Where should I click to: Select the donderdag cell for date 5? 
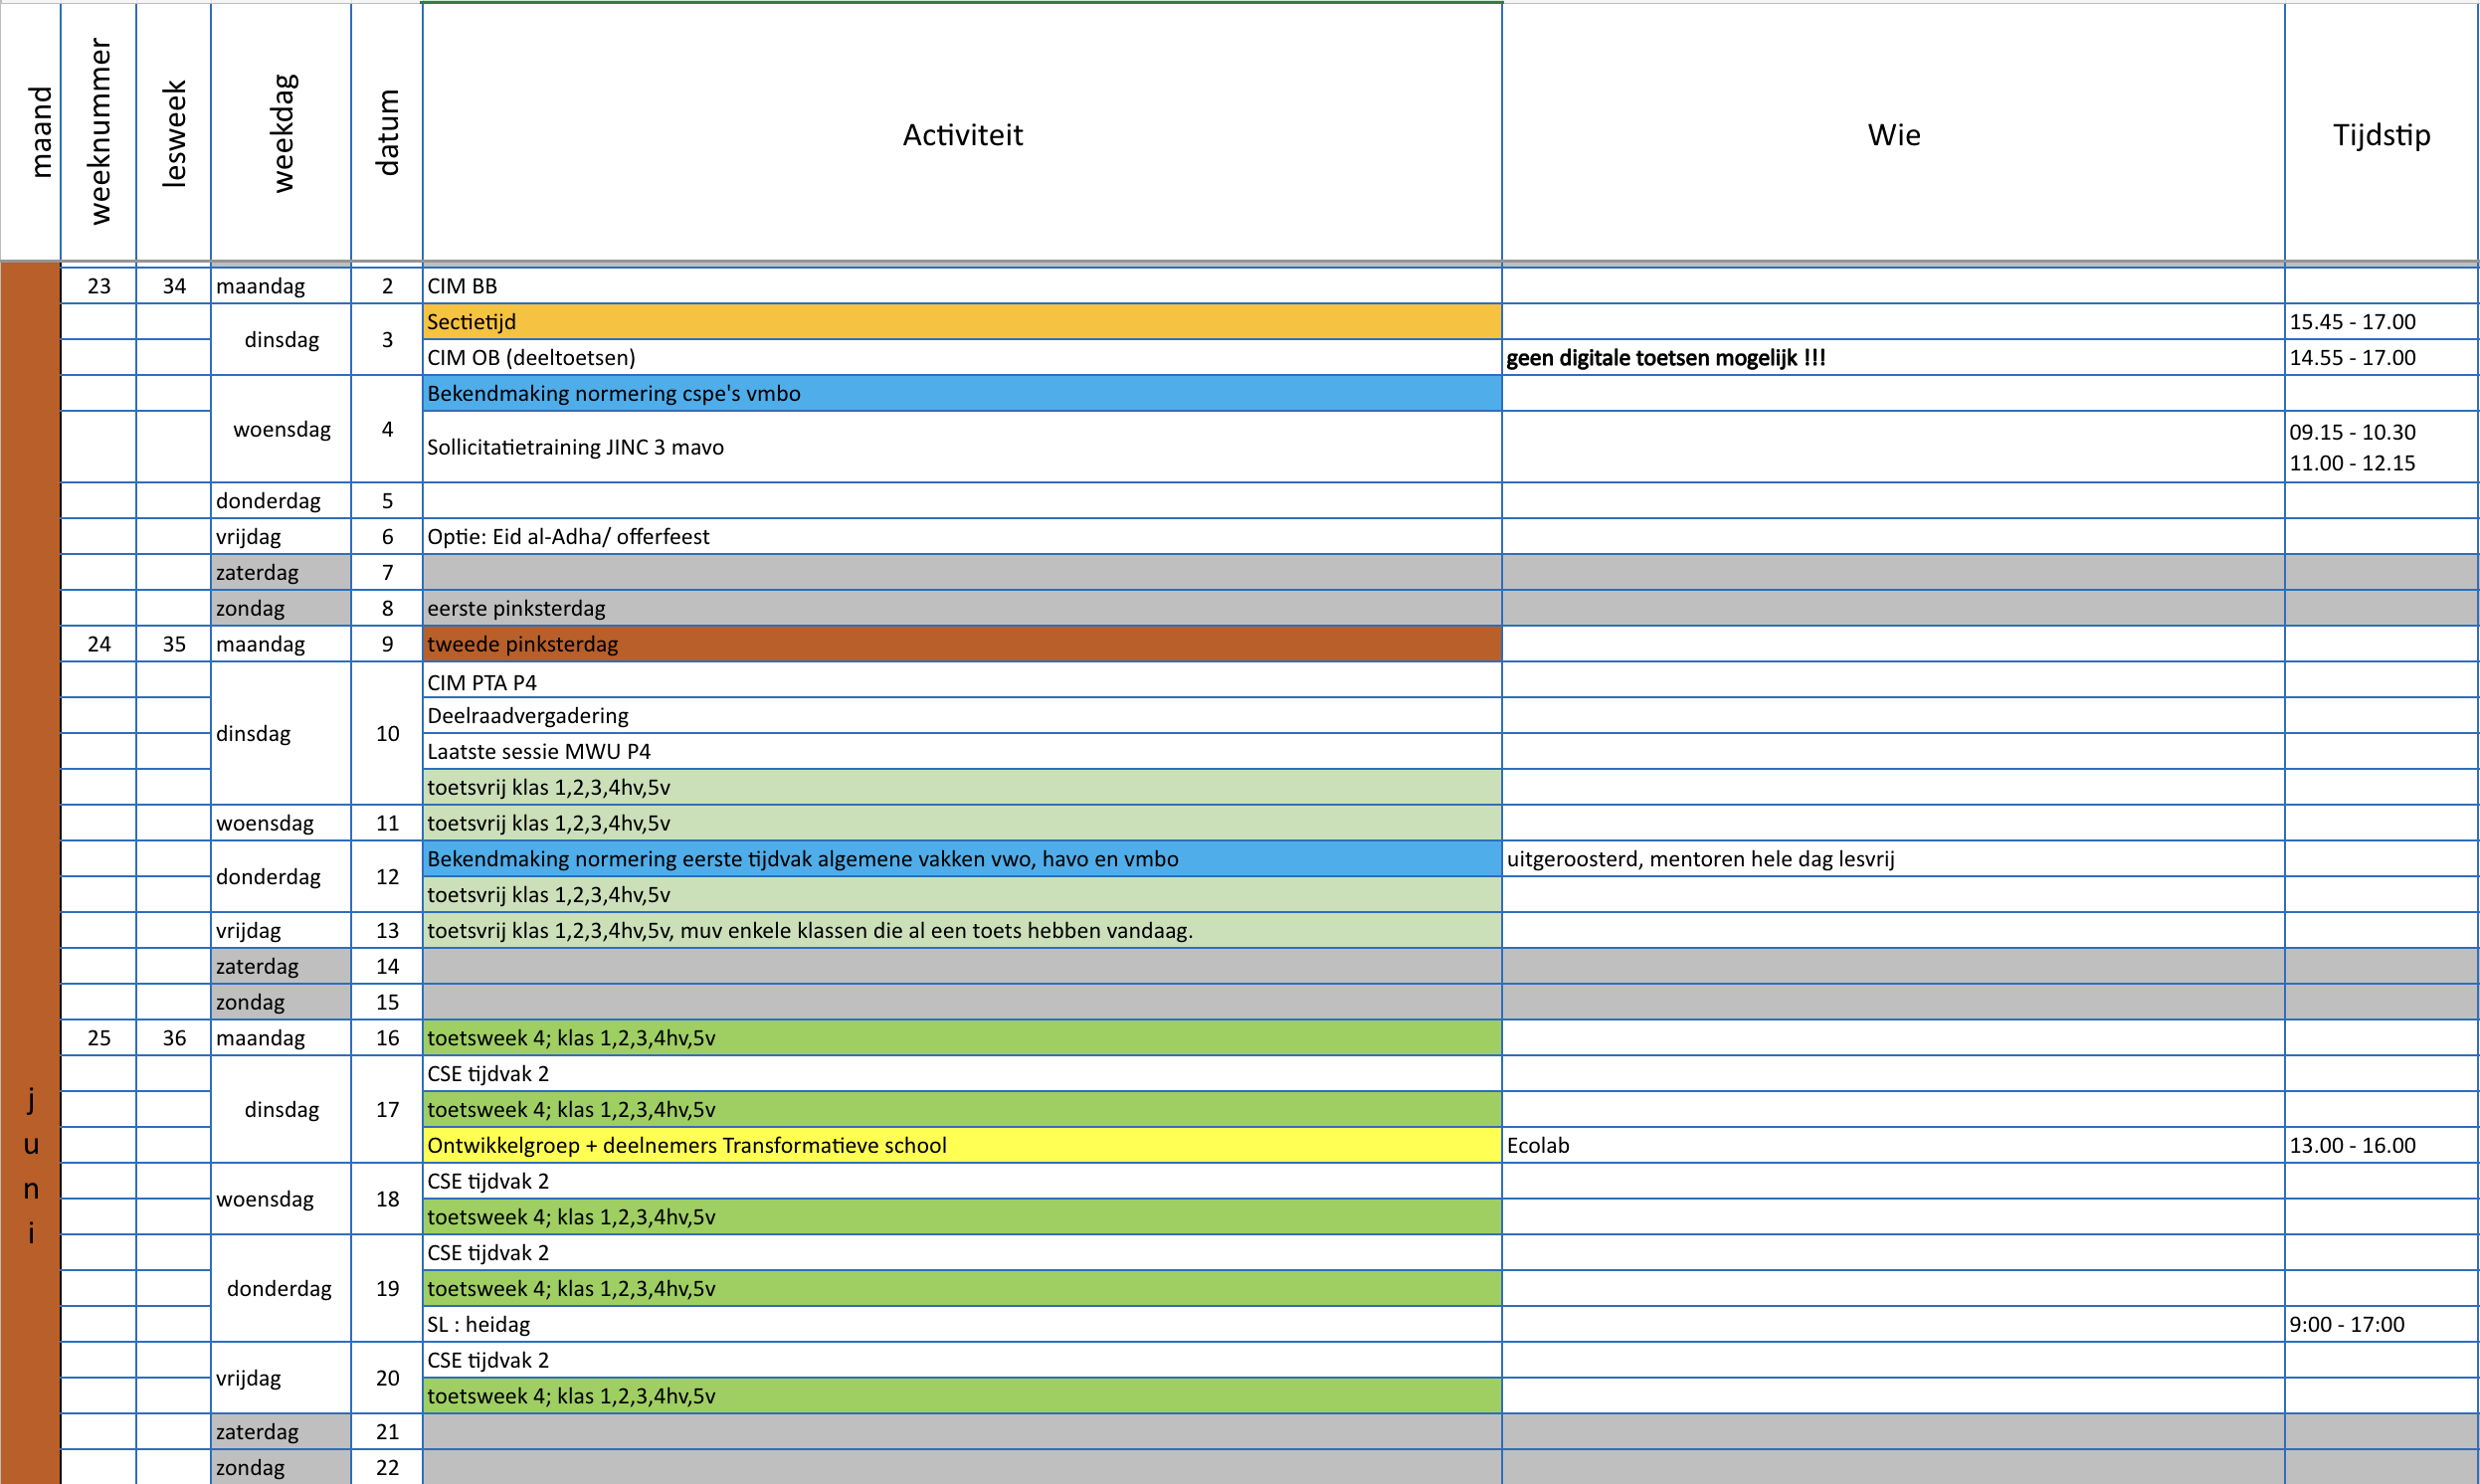(x=281, y=501)
